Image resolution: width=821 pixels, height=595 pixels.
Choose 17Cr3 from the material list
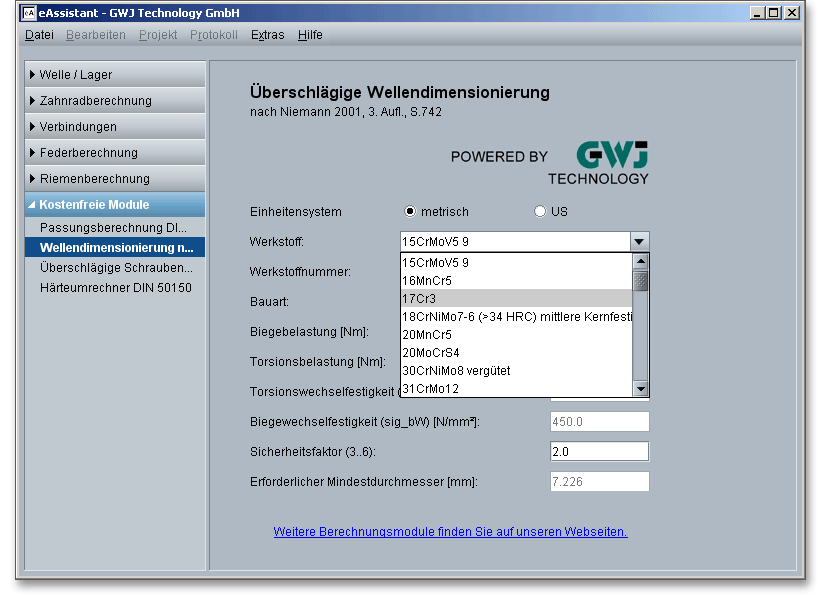pyautogui.click(x=515, y=299)
